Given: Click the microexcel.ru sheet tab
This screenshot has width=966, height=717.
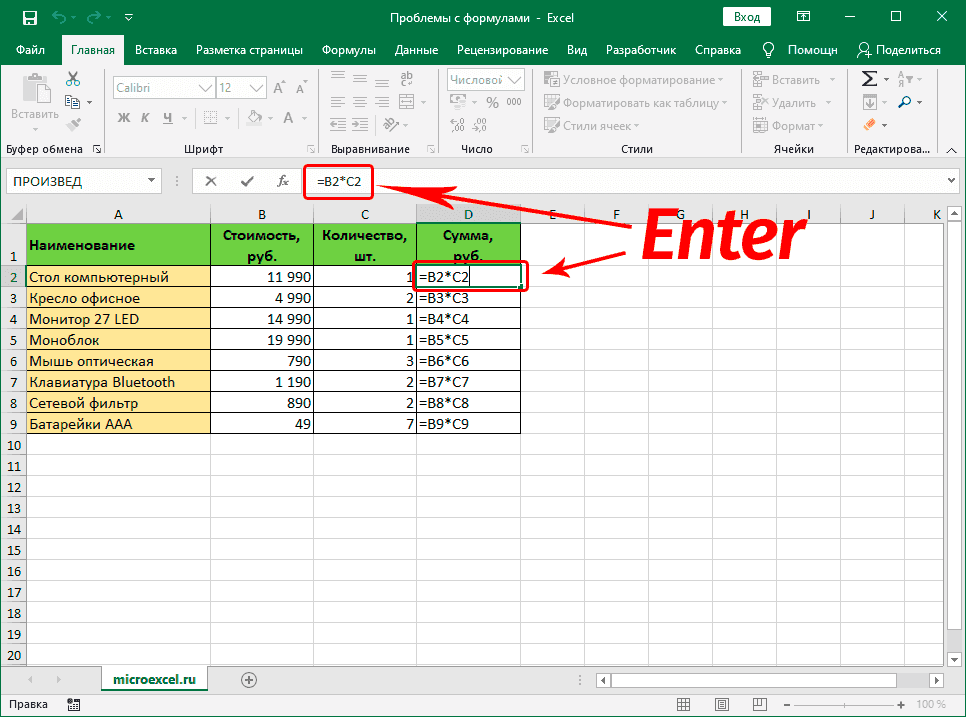Looking at the screenshot, I should coord(154,678).
